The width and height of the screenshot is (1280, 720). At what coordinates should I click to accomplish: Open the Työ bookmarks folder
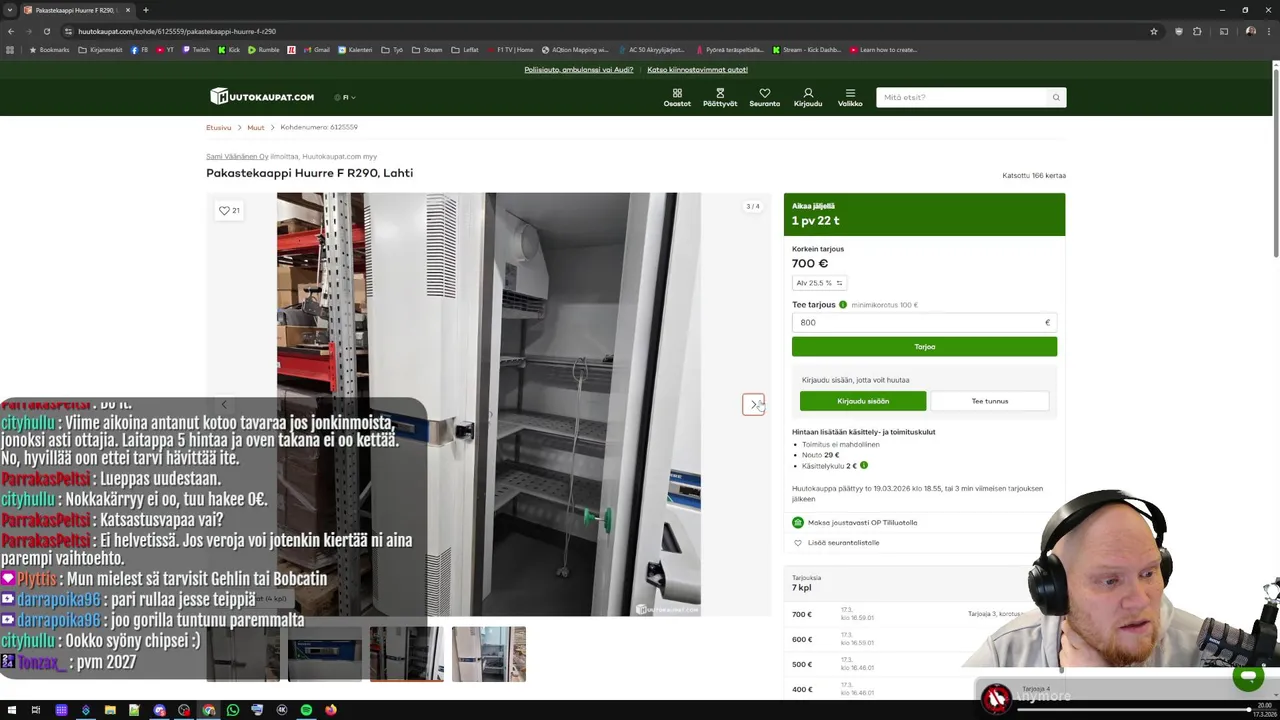coord(392,50)
